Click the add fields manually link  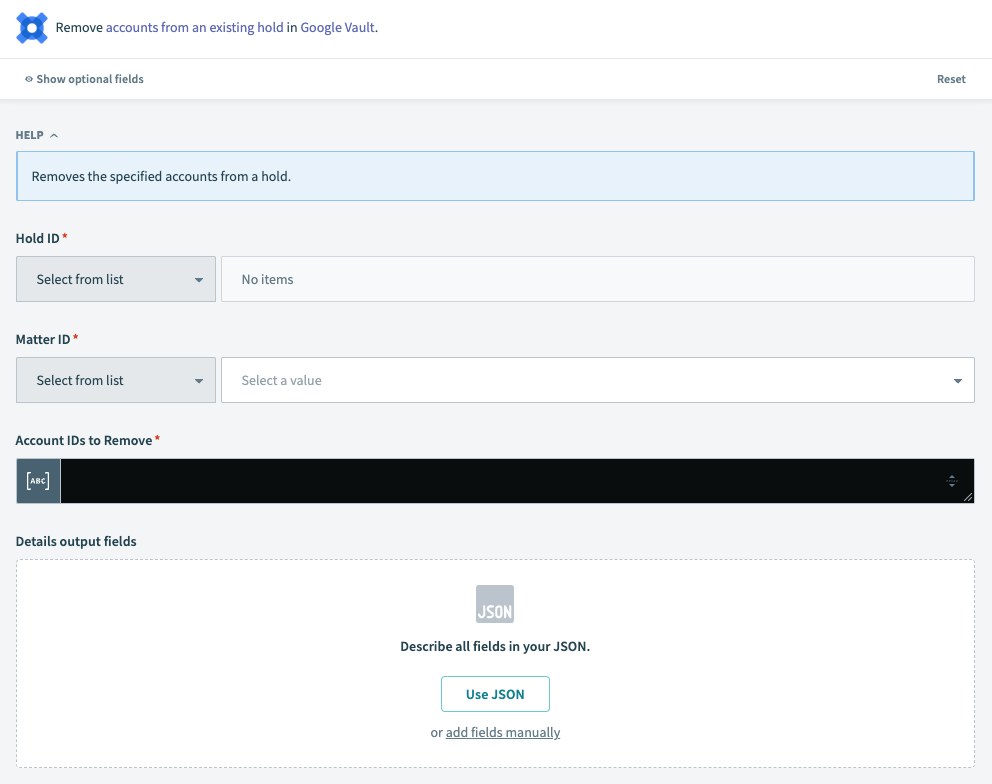tap(503, 732)
